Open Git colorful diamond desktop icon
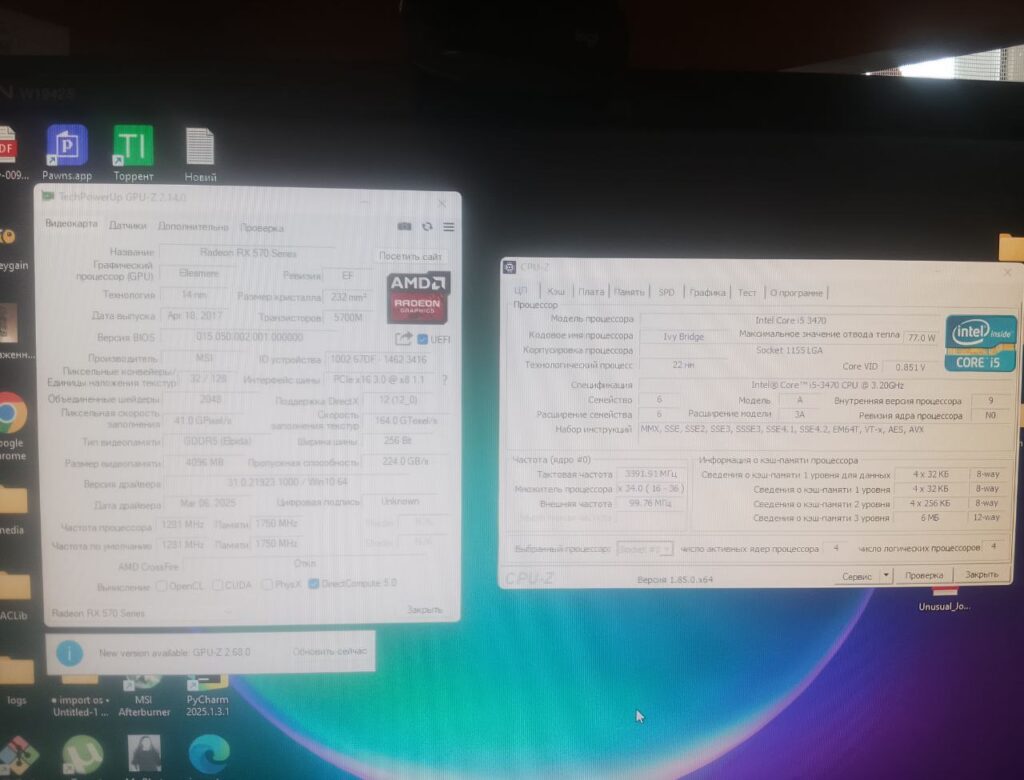 point(18,756)
